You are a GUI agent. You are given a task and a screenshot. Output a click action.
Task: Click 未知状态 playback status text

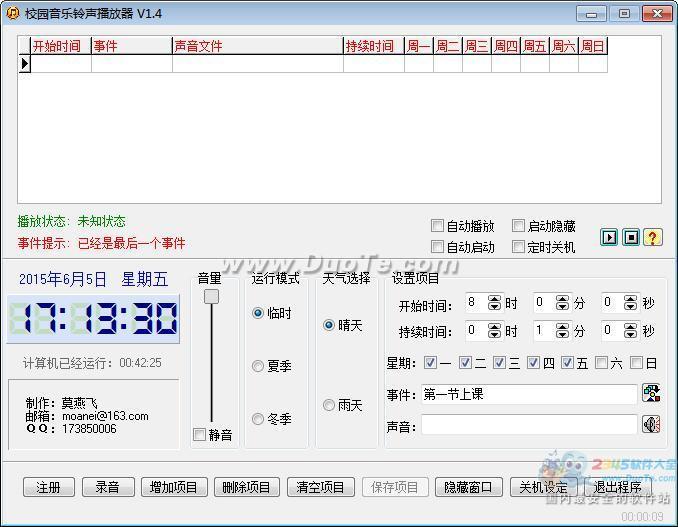coord(102,221)
